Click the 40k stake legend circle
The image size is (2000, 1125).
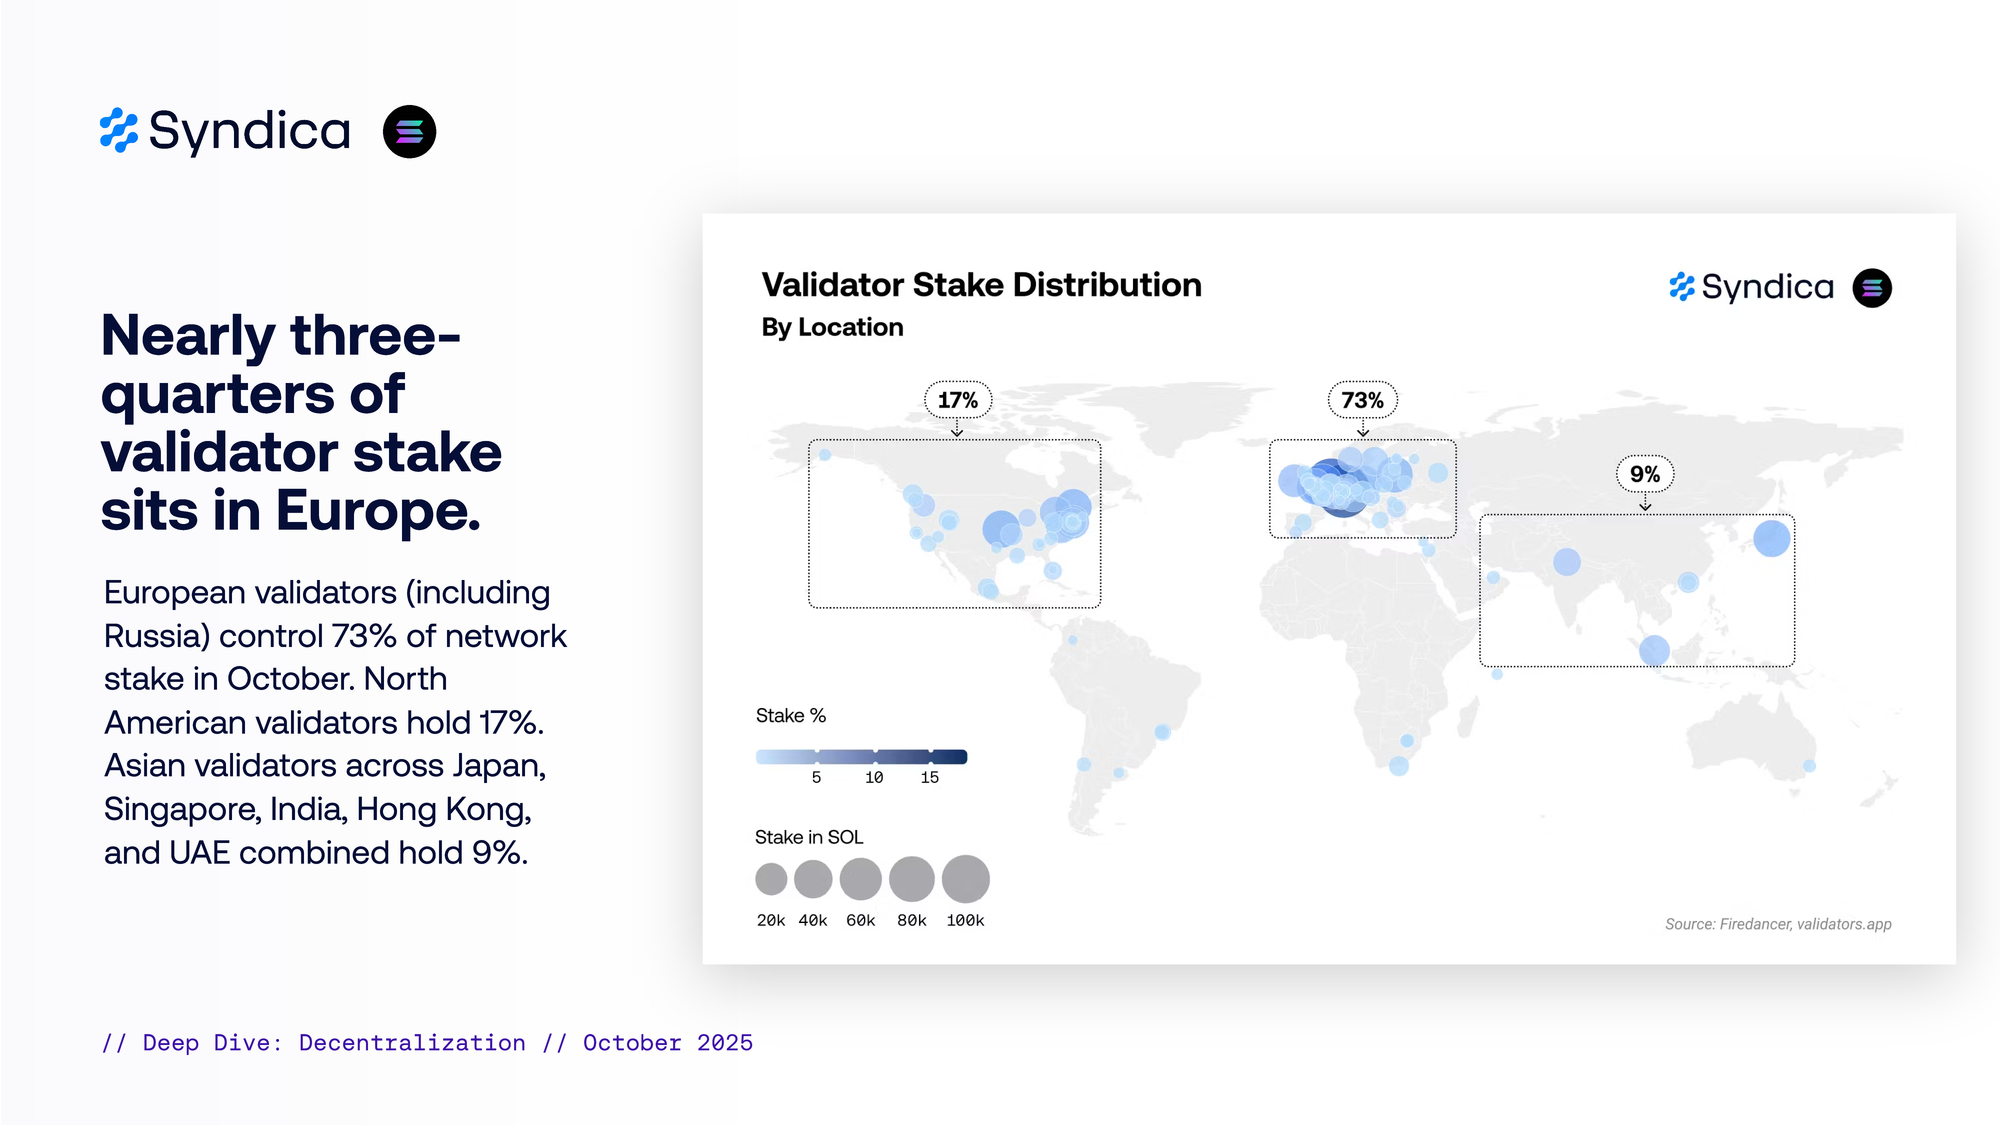(813, 879)
